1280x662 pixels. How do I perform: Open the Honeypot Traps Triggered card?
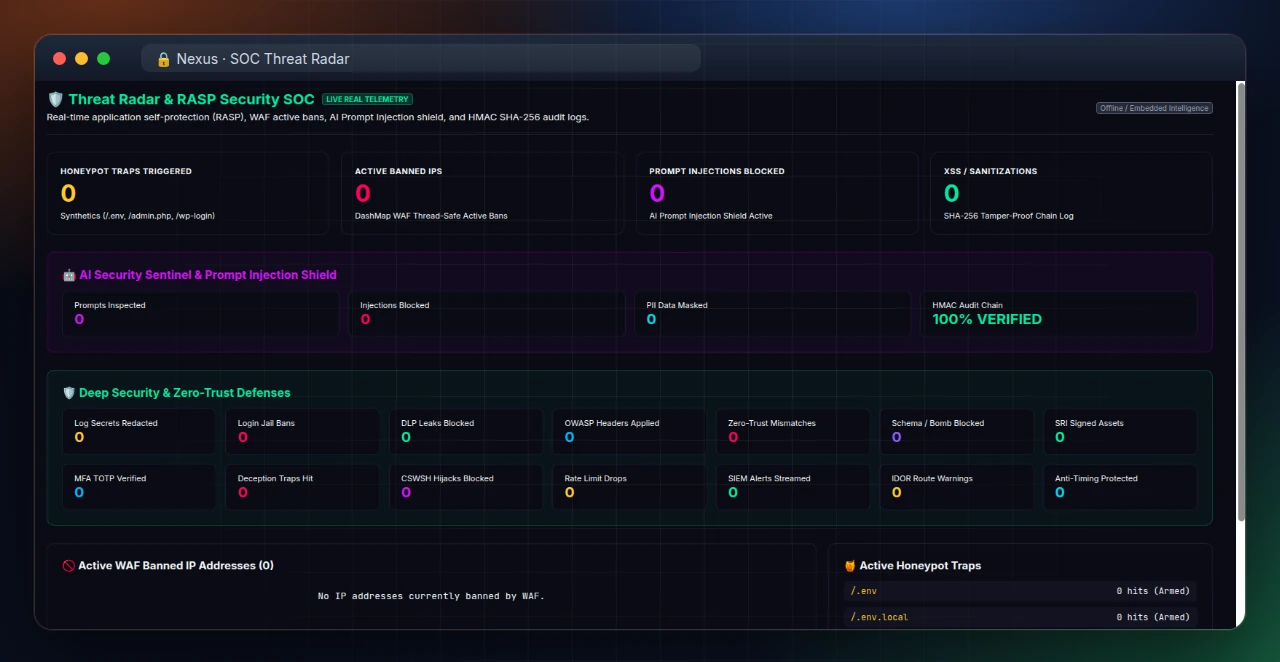[x=187, y=193]
